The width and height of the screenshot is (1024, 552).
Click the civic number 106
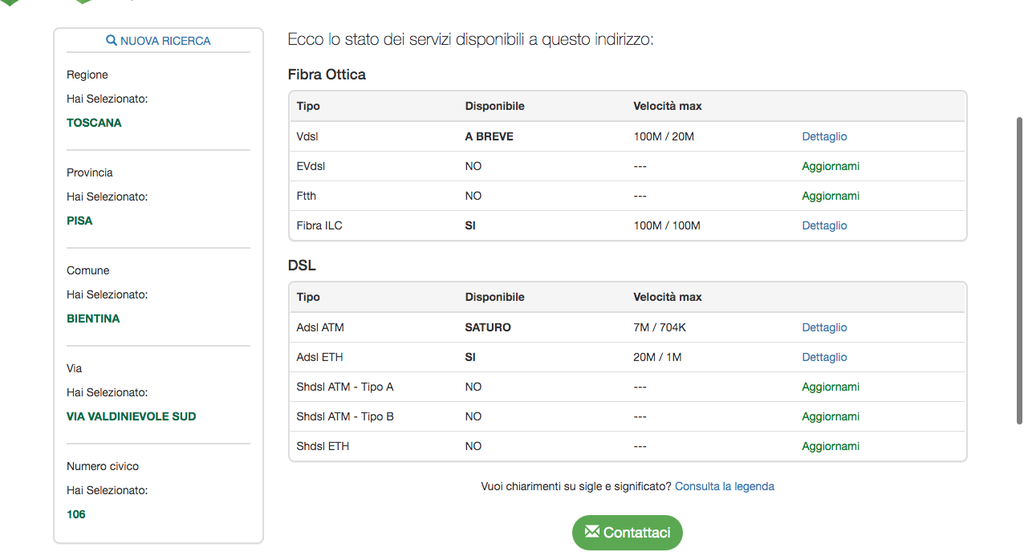[x=76, y=515]
